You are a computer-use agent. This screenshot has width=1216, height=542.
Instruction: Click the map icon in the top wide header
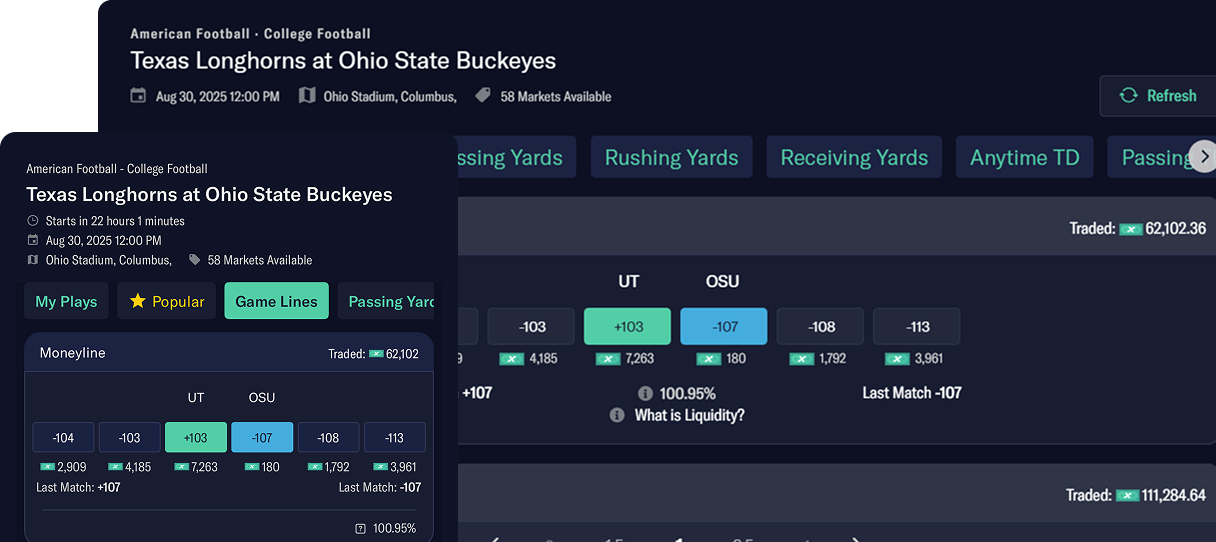(307, 96)
